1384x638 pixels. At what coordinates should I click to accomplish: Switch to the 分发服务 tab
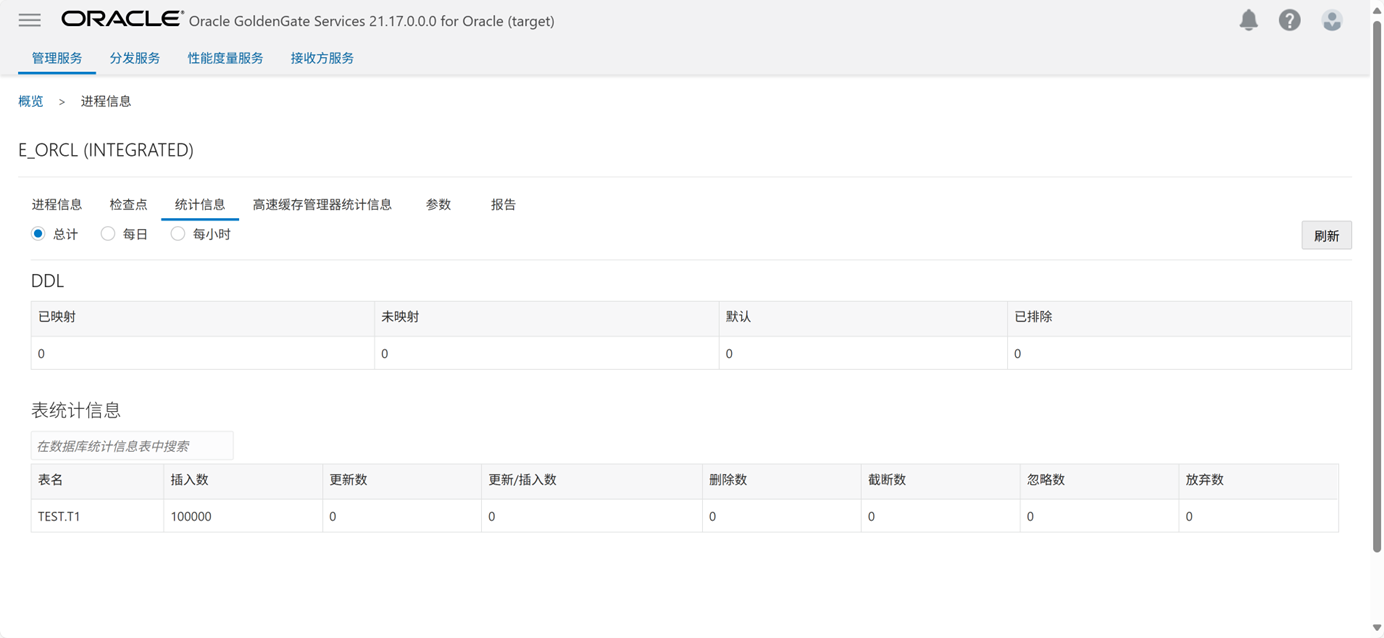[135, 58]
